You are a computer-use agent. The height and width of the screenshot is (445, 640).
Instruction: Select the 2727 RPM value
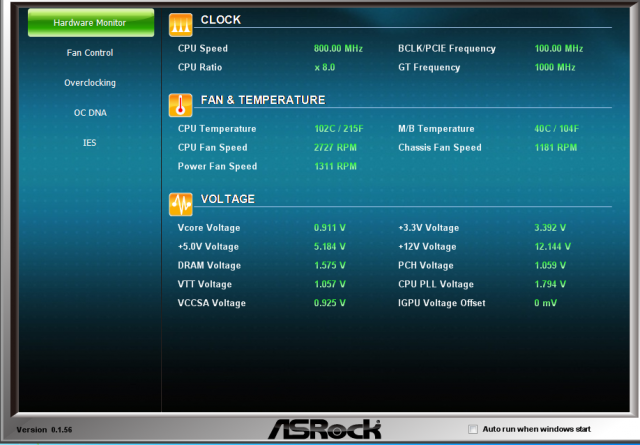click(x=335, y=148)
